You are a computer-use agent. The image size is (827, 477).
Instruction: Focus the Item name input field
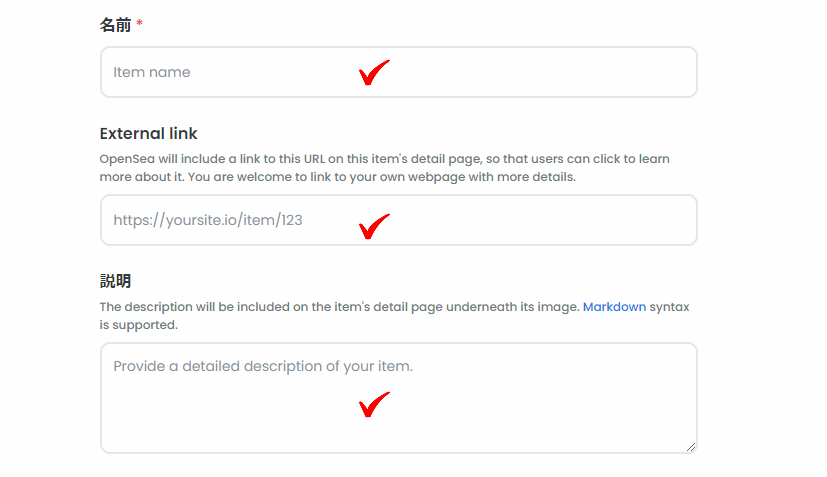pyautogui.click(x=399, y=72)
